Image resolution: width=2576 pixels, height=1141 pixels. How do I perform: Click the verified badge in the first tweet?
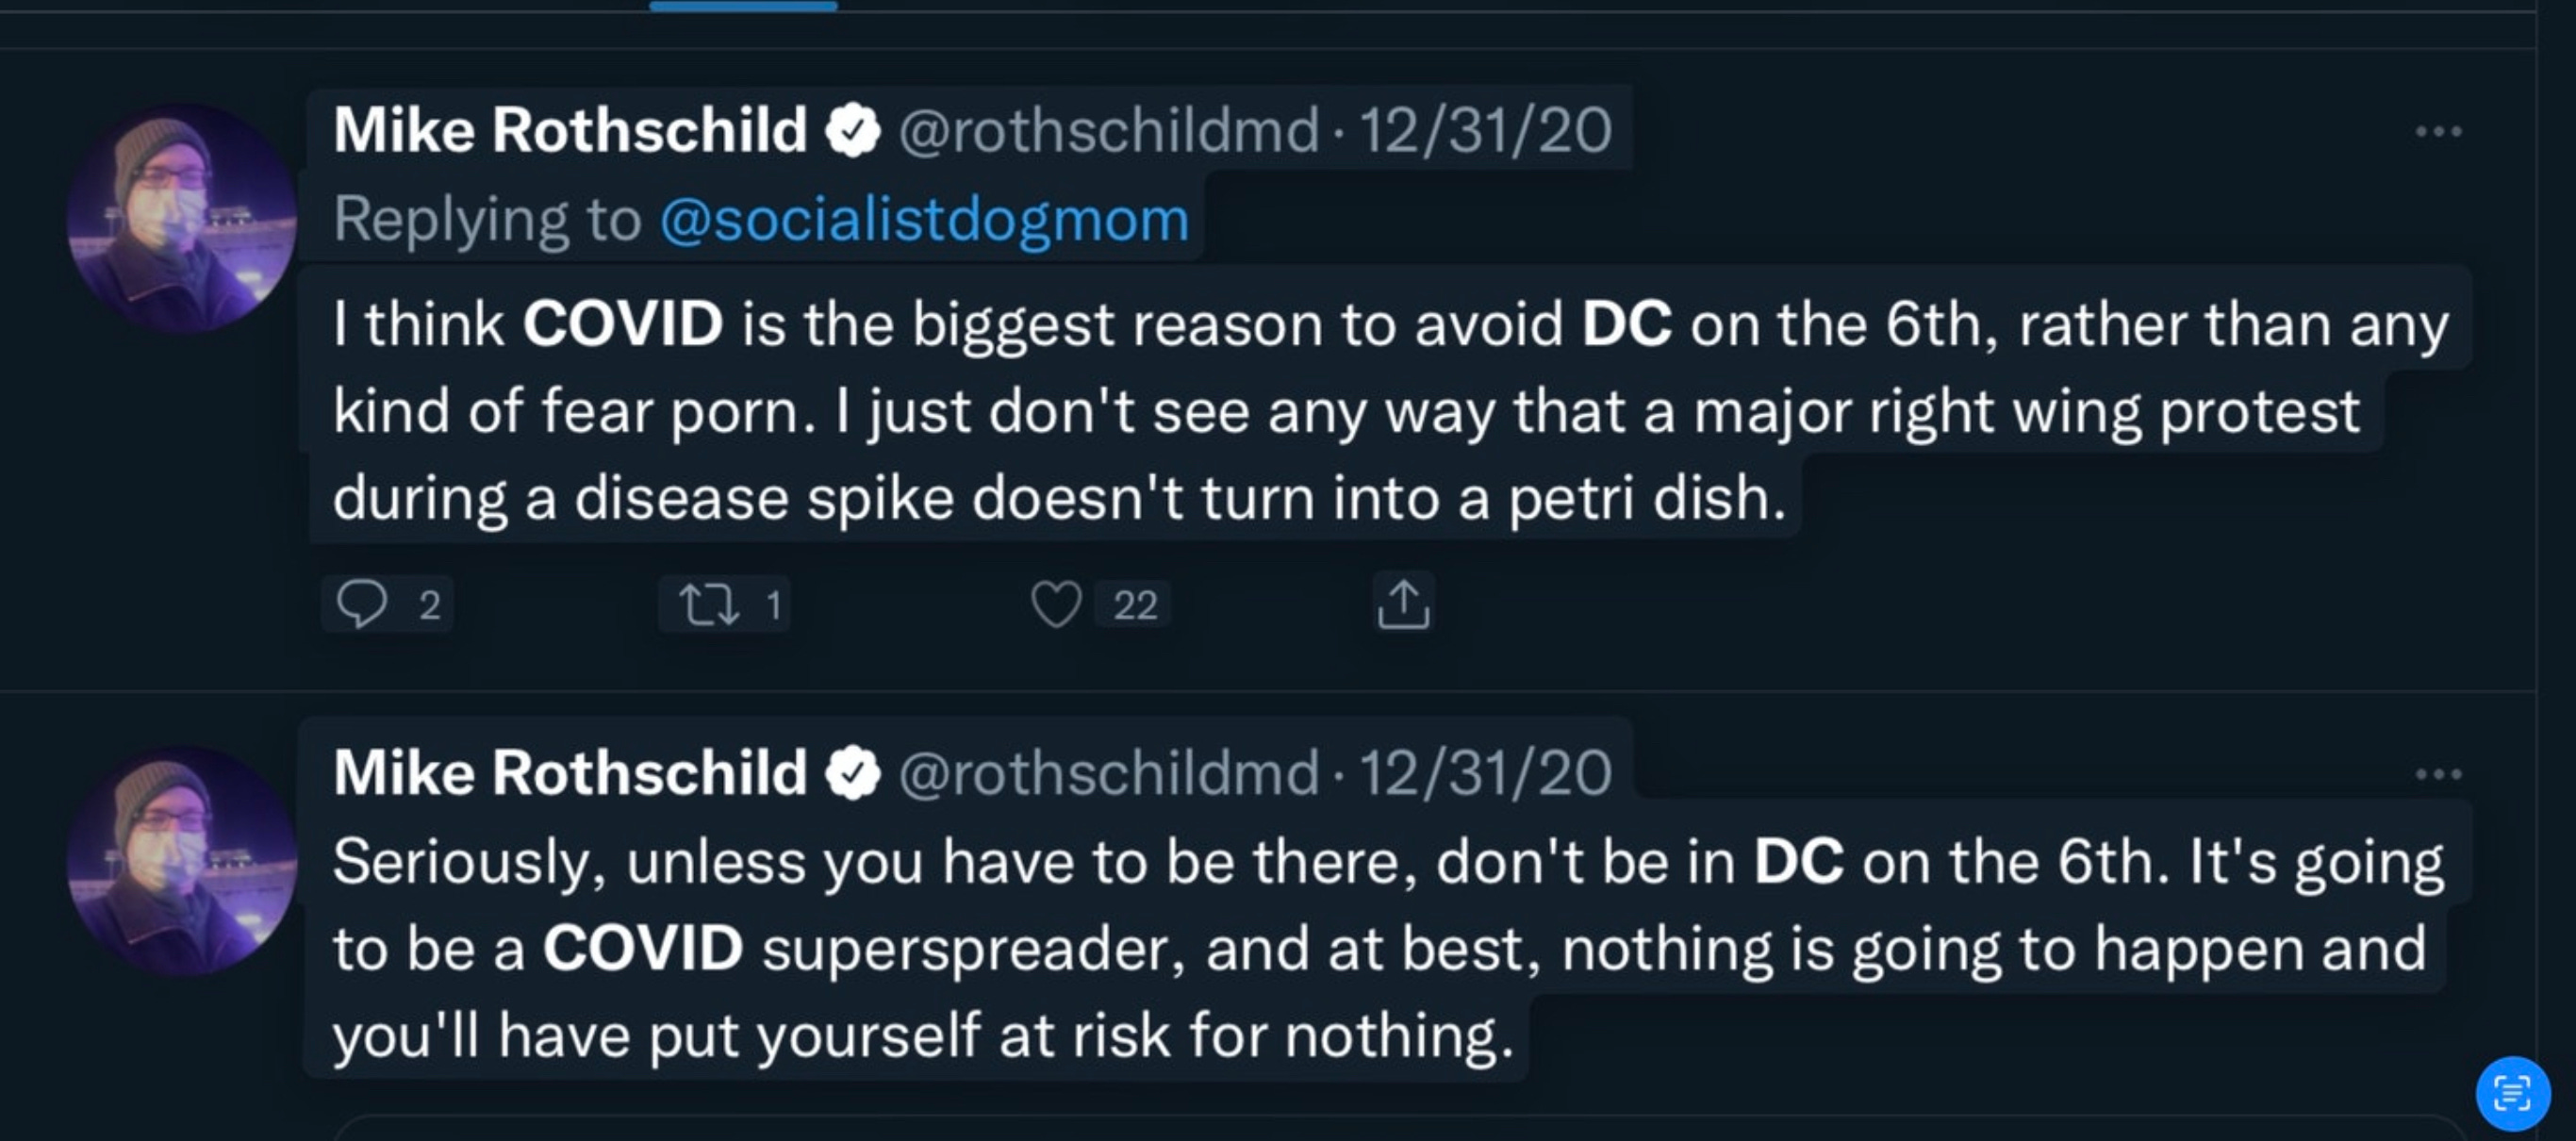click(852, 131)
